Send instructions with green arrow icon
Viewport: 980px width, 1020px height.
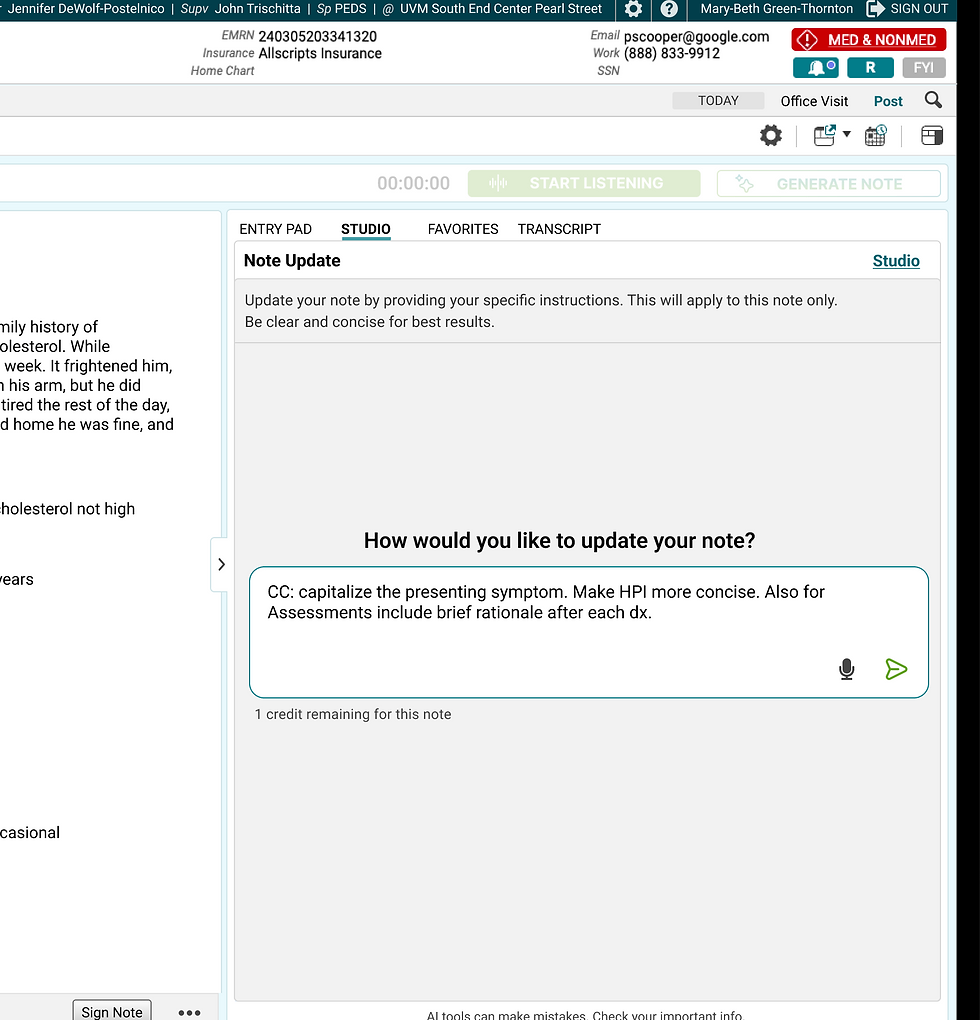tap(896, 669)
